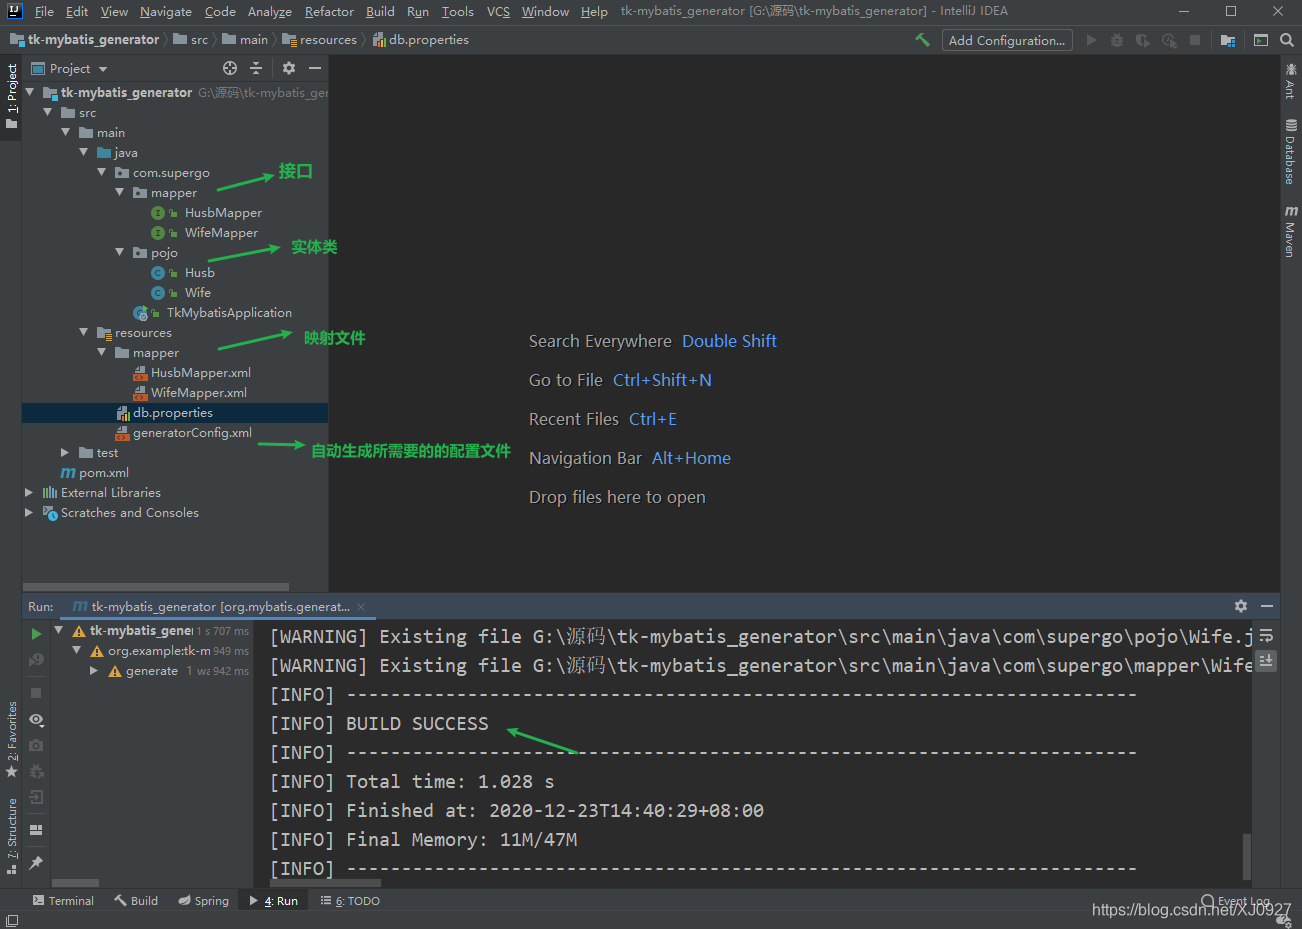The height and width of the screenshot is (929, 1302).
Task: Click the console horizontal scrollbar
Action: coord(326,883)
